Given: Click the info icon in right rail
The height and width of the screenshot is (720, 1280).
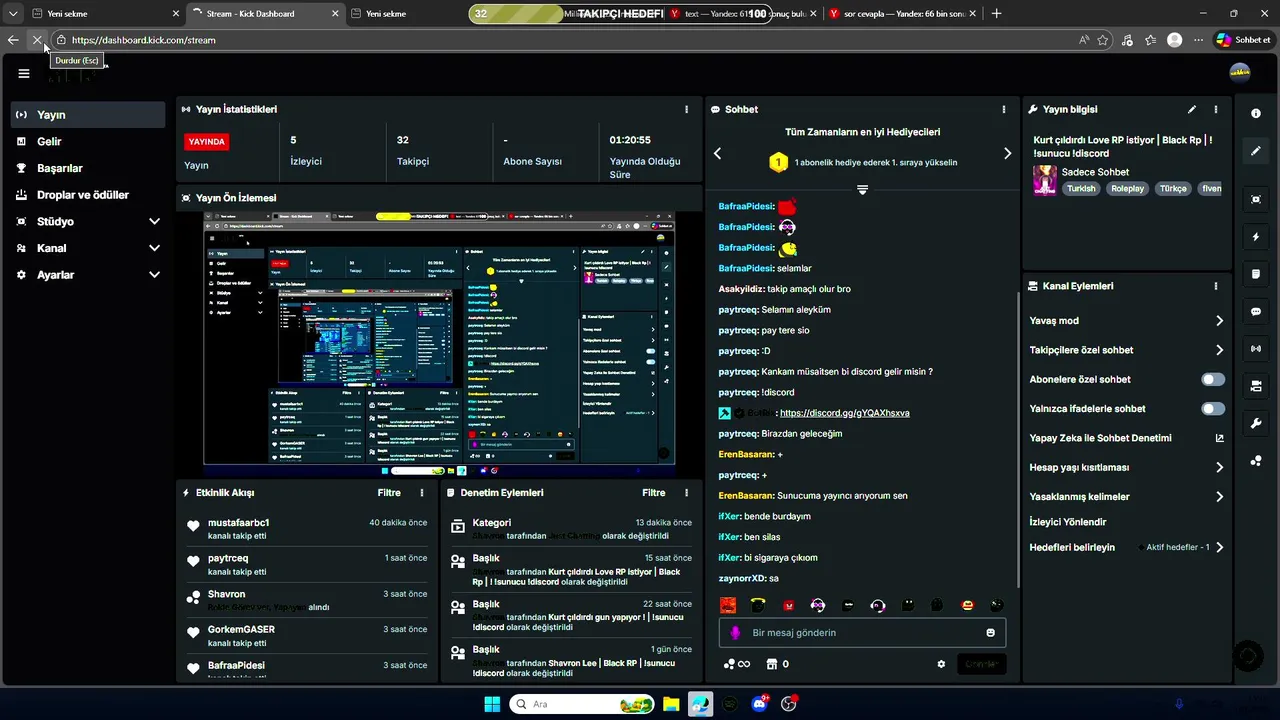Looking at the screenshot, I should (1256, 114).
